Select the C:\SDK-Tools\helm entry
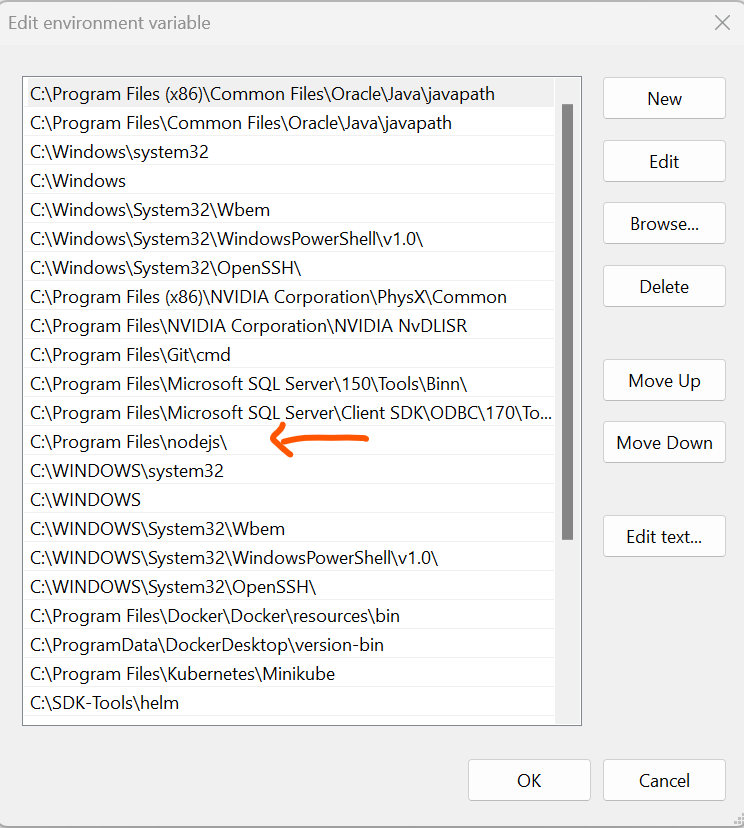 105,703
